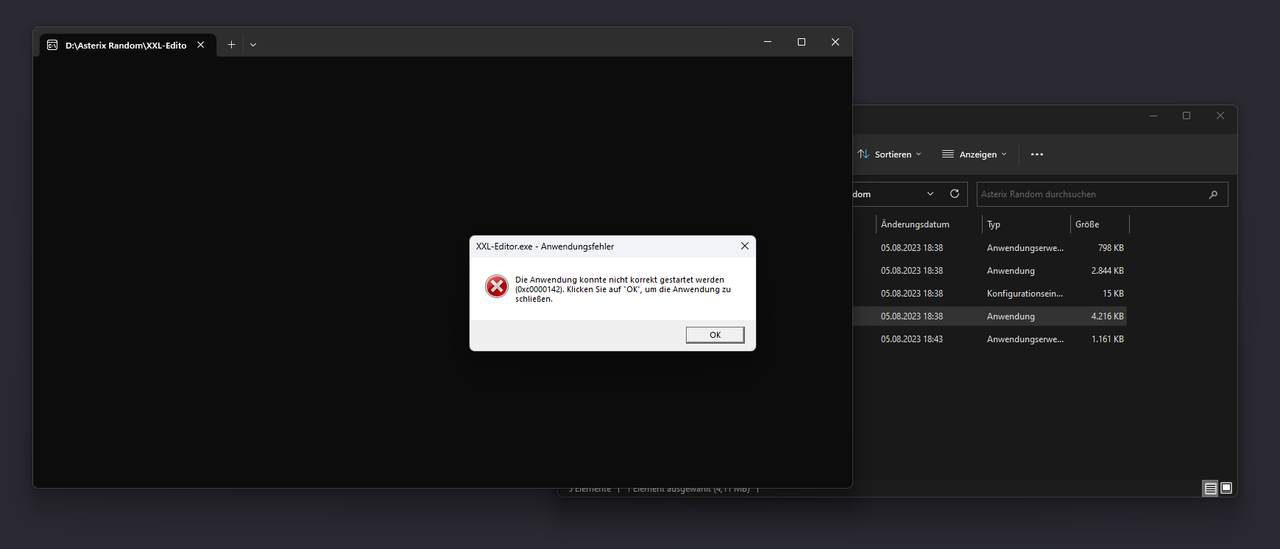Sort by the Größe column header
Viewport: 1280px width, 549px height.
(1087, 224)
